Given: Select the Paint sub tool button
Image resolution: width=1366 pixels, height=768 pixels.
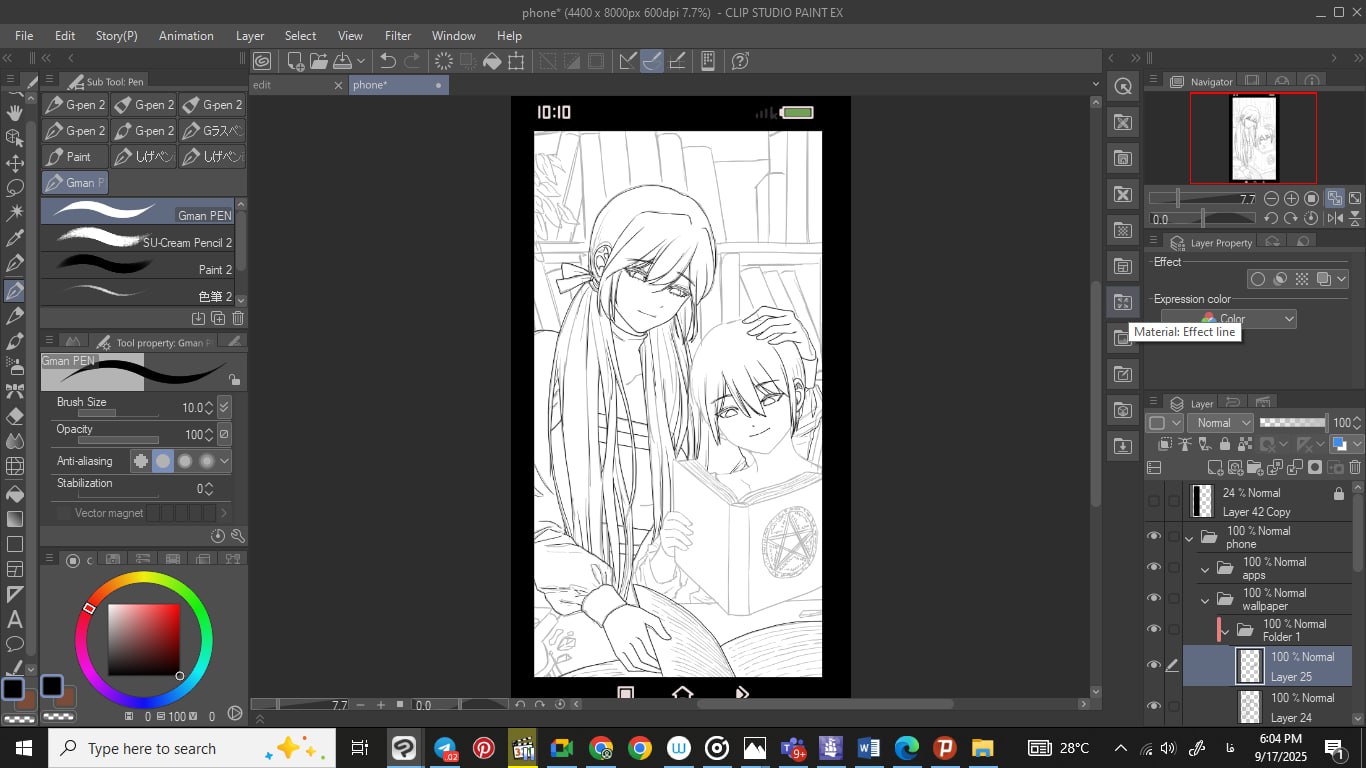Looking at the screenshot, I should 75,157.
